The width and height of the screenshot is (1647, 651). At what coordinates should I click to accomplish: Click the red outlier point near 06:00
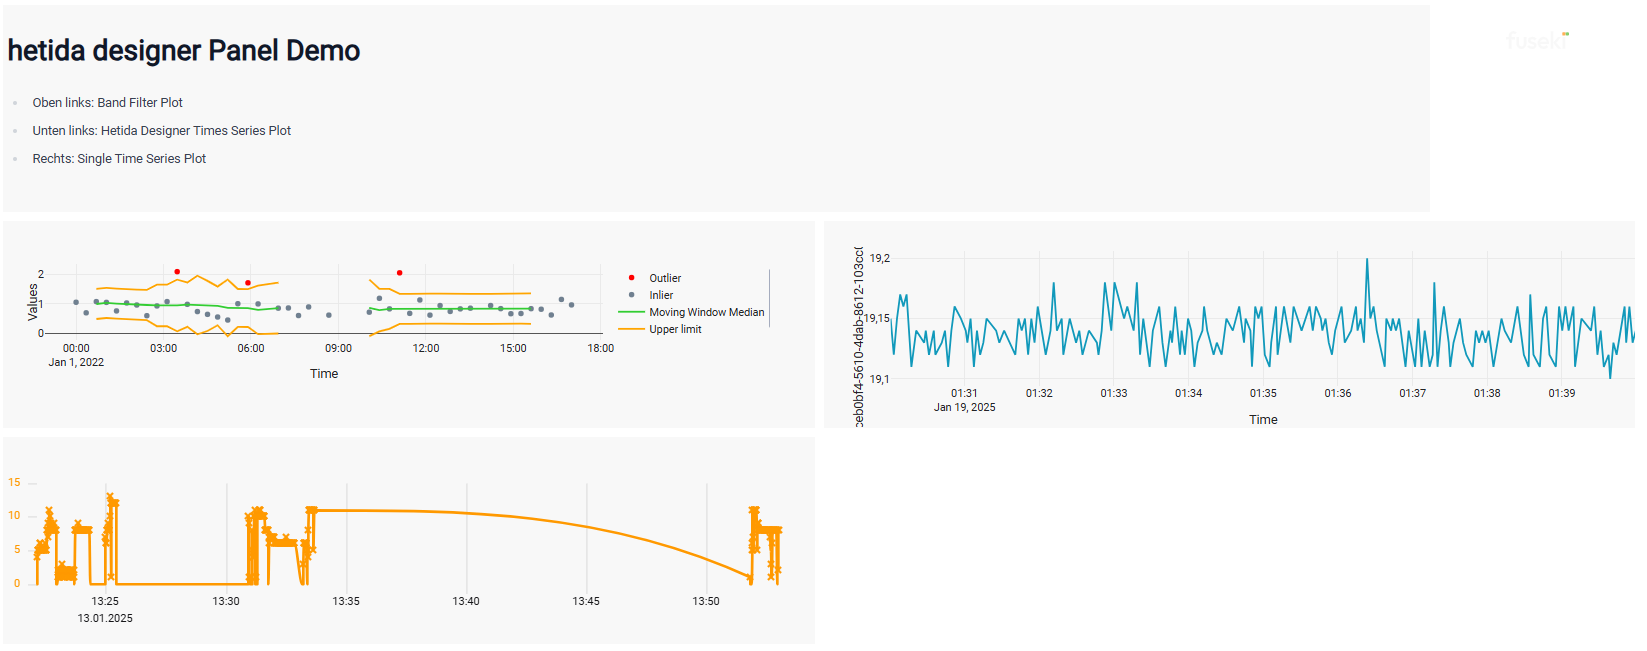[248, 283]
